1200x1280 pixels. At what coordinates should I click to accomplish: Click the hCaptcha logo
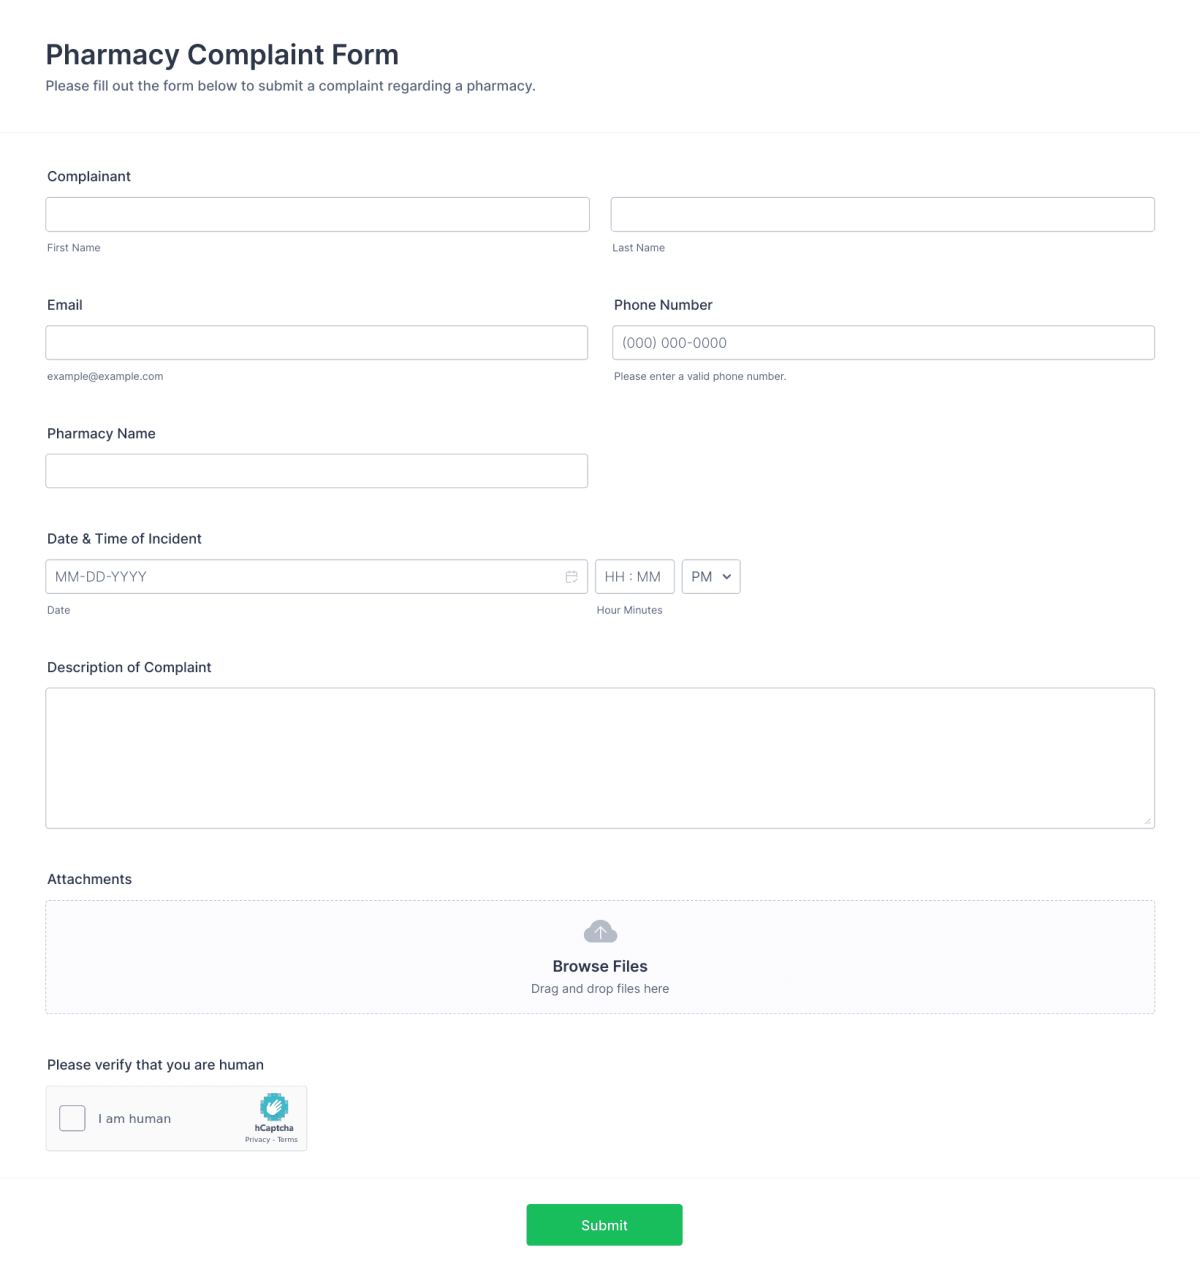point(274,1107)
